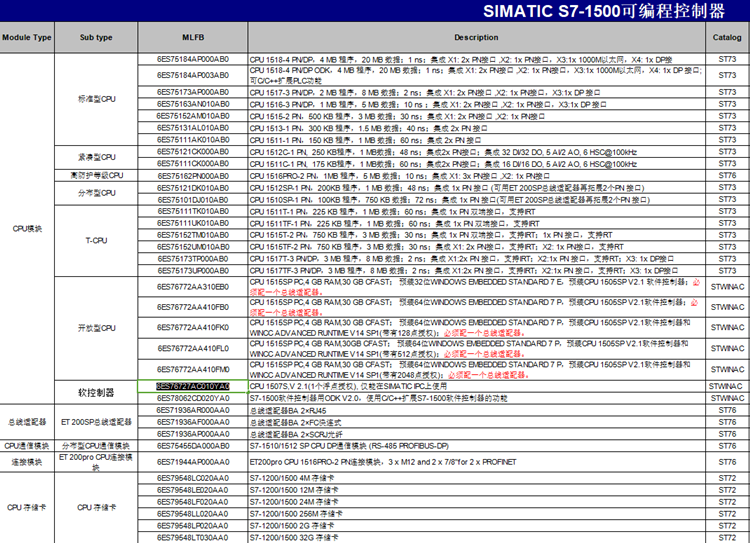This screenshot has height=543, width=750.
Task: Select cell 6ES76772AA410FL0
Action: click(193, 348)
